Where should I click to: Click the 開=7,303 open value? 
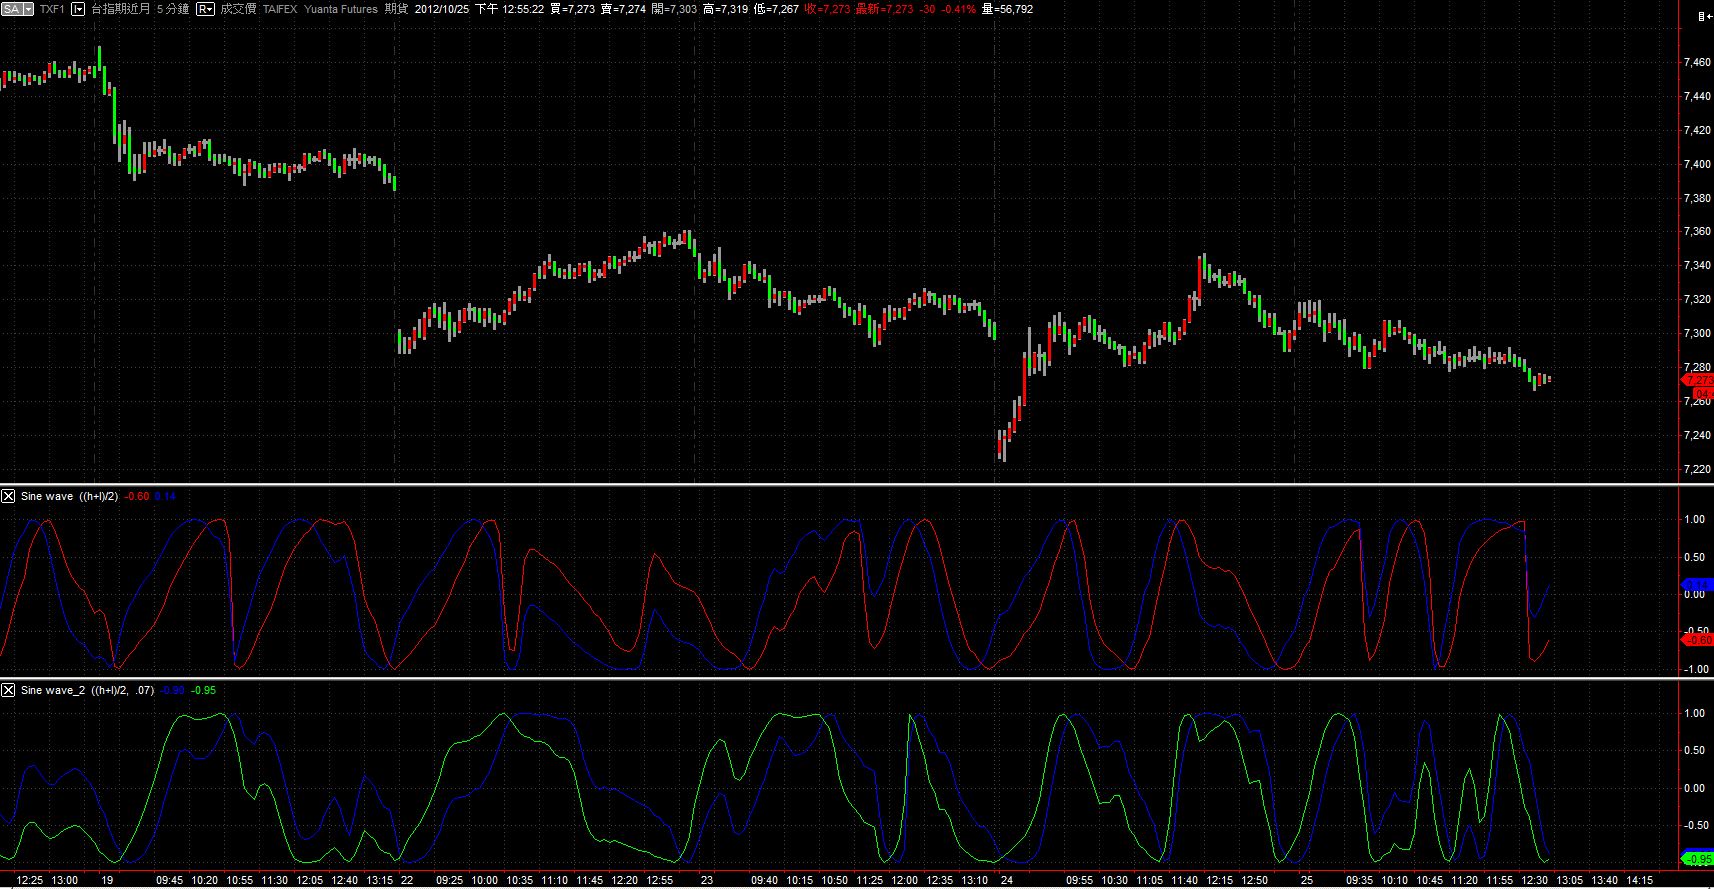(x=674, y=9)
